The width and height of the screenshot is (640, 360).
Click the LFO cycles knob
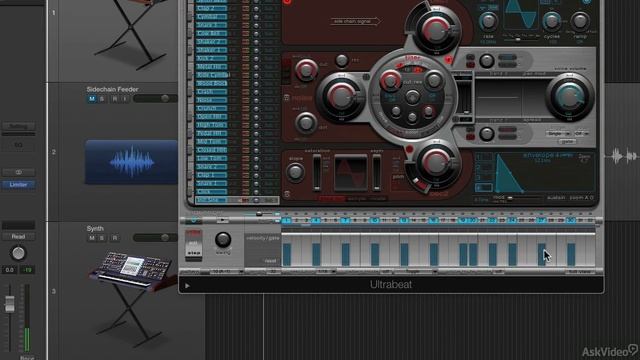click(551, 21)
